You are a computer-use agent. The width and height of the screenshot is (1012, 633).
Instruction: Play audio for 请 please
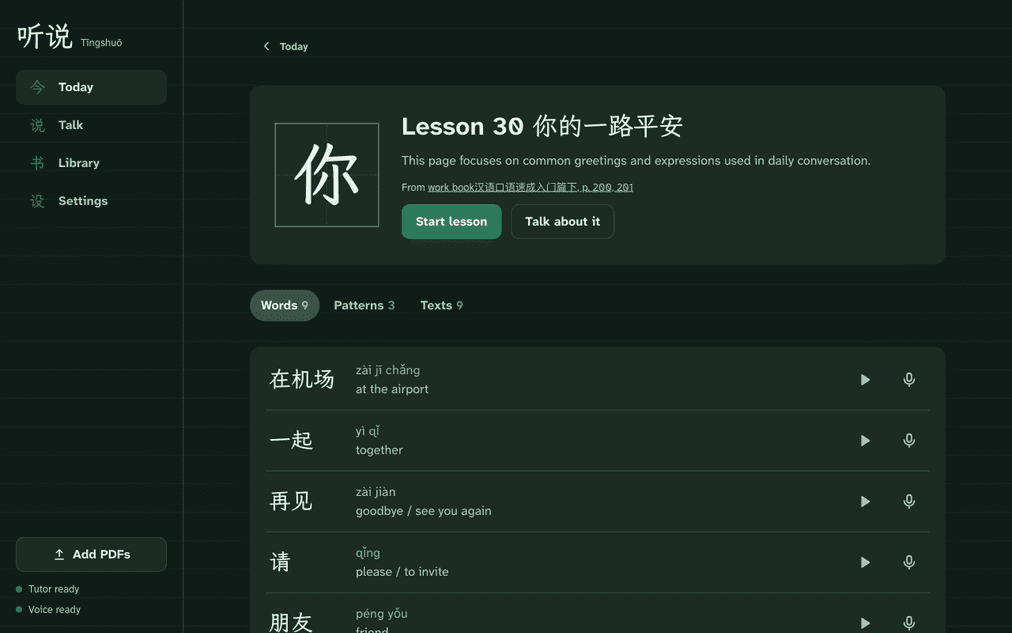865,562
